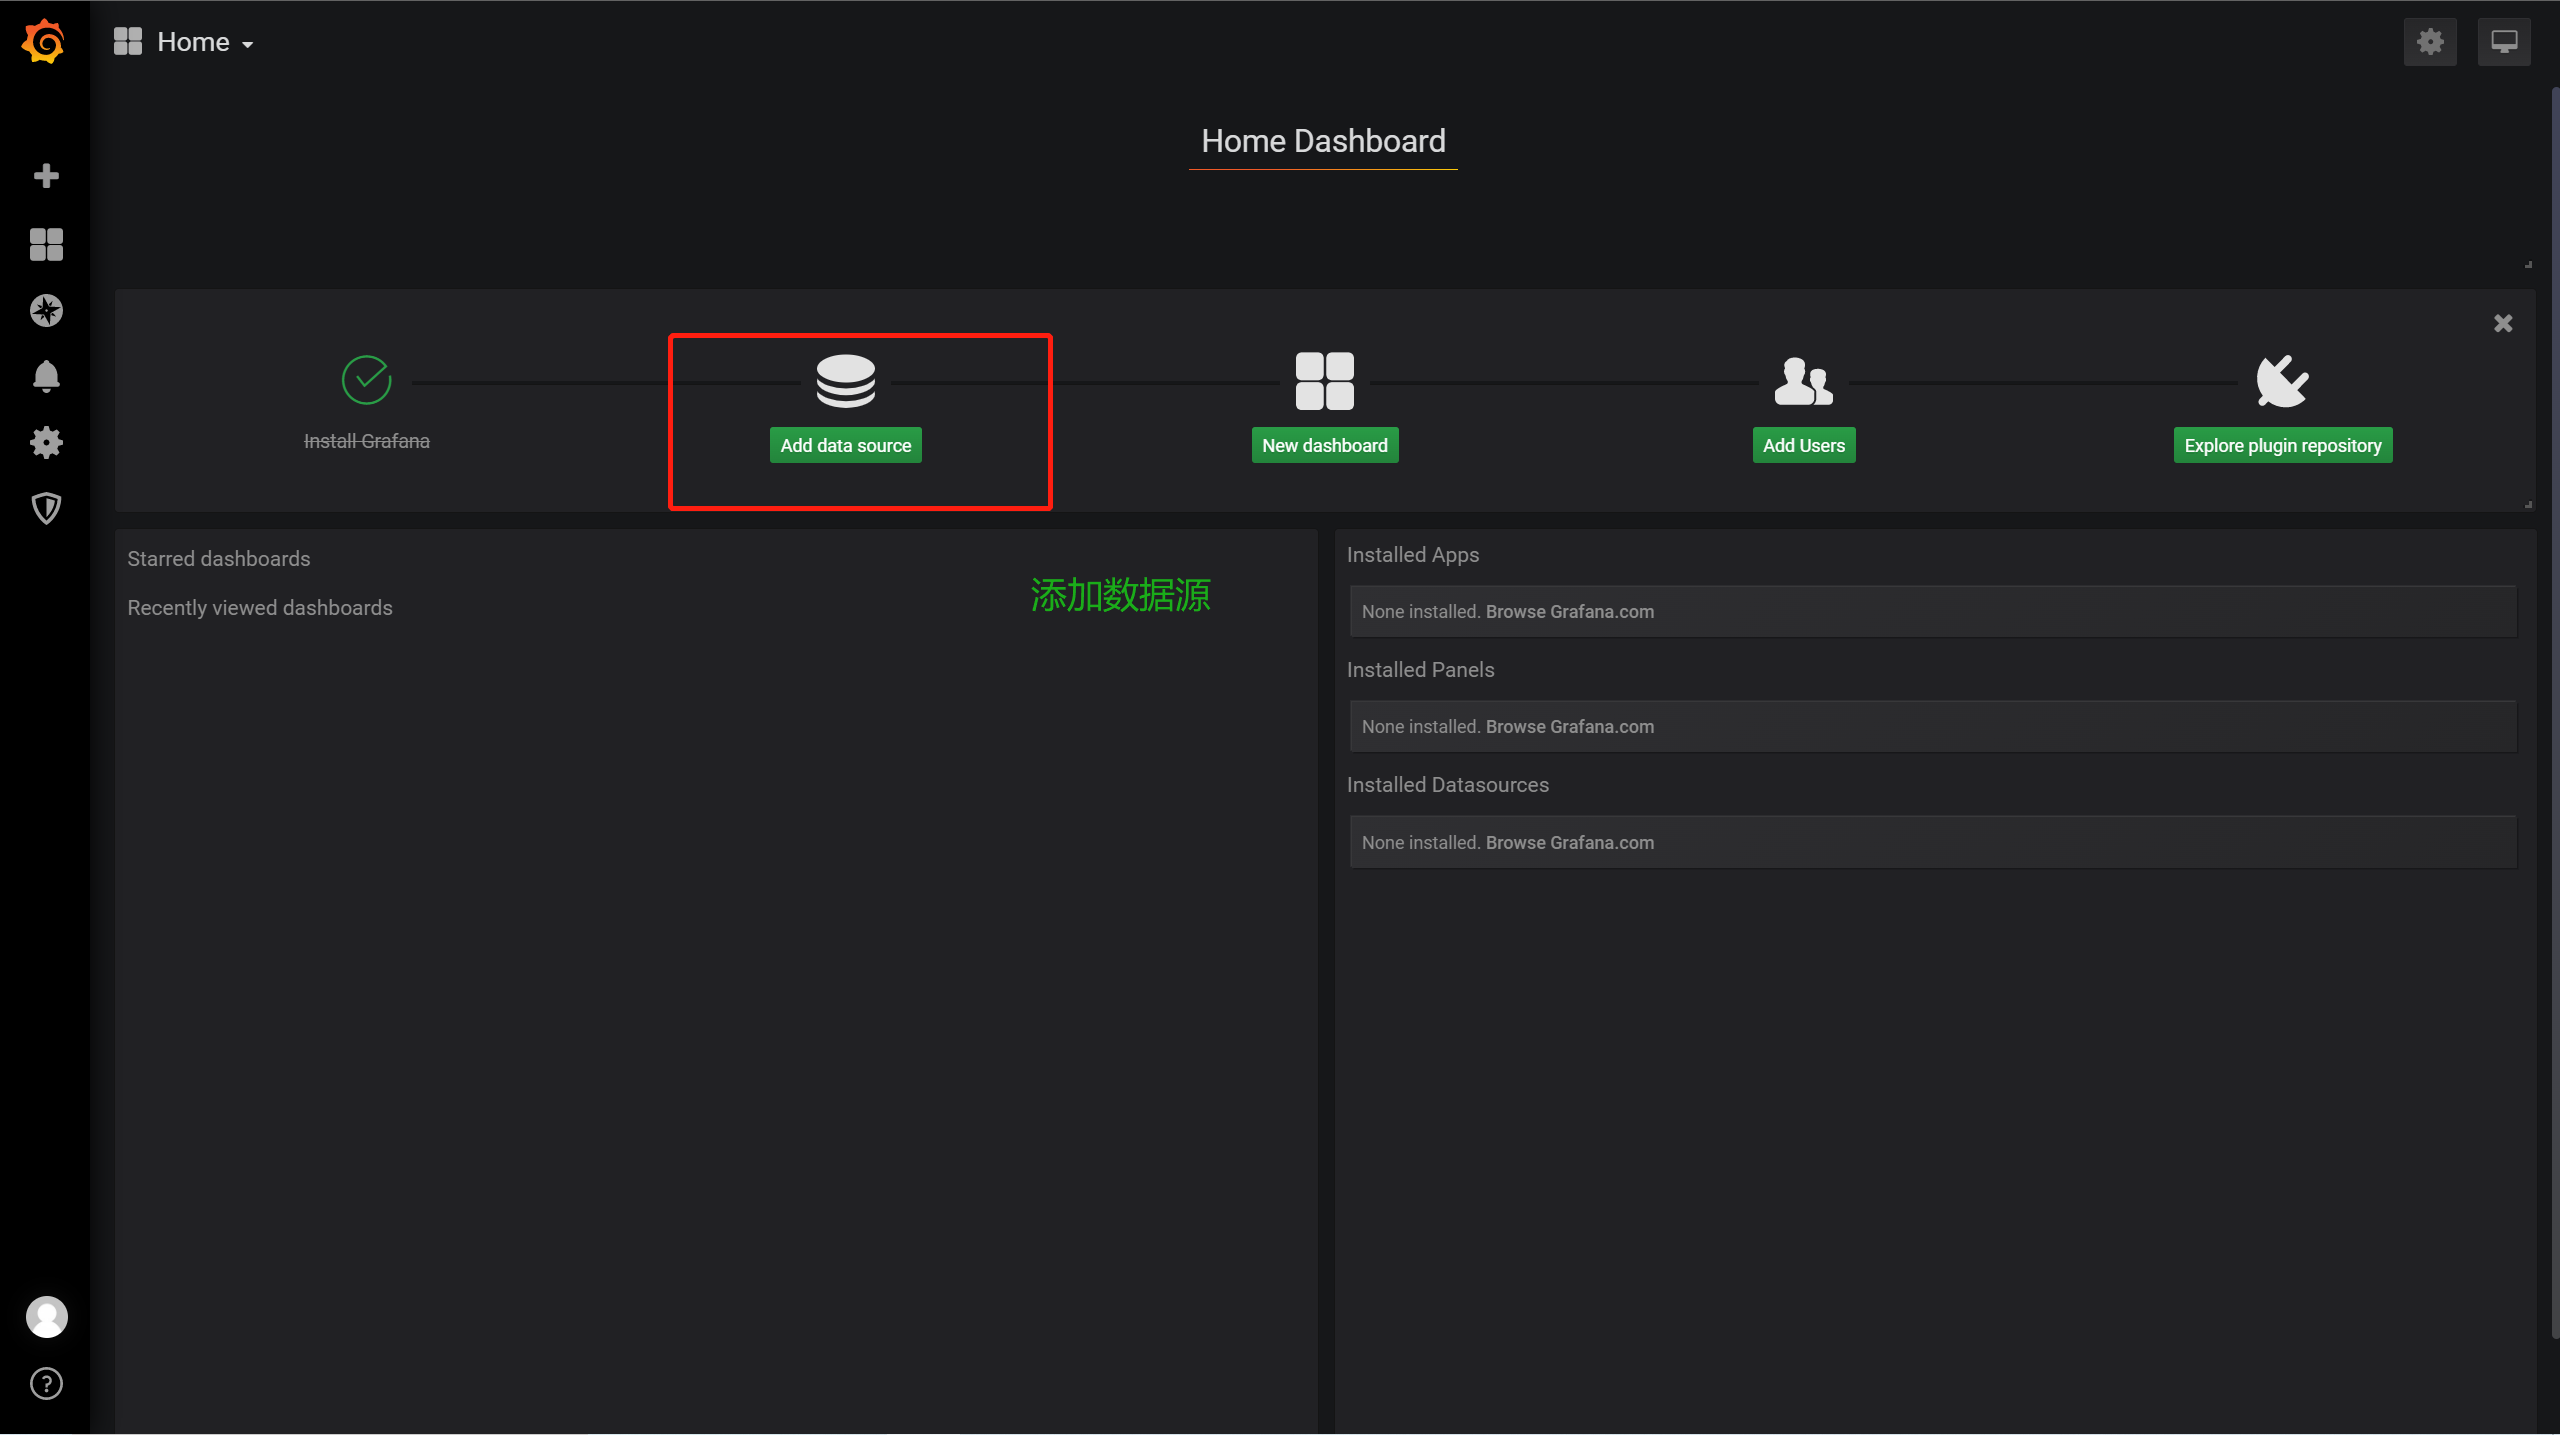Toggle the cycle view mode monitor icon

click(x=2504, y=42)
